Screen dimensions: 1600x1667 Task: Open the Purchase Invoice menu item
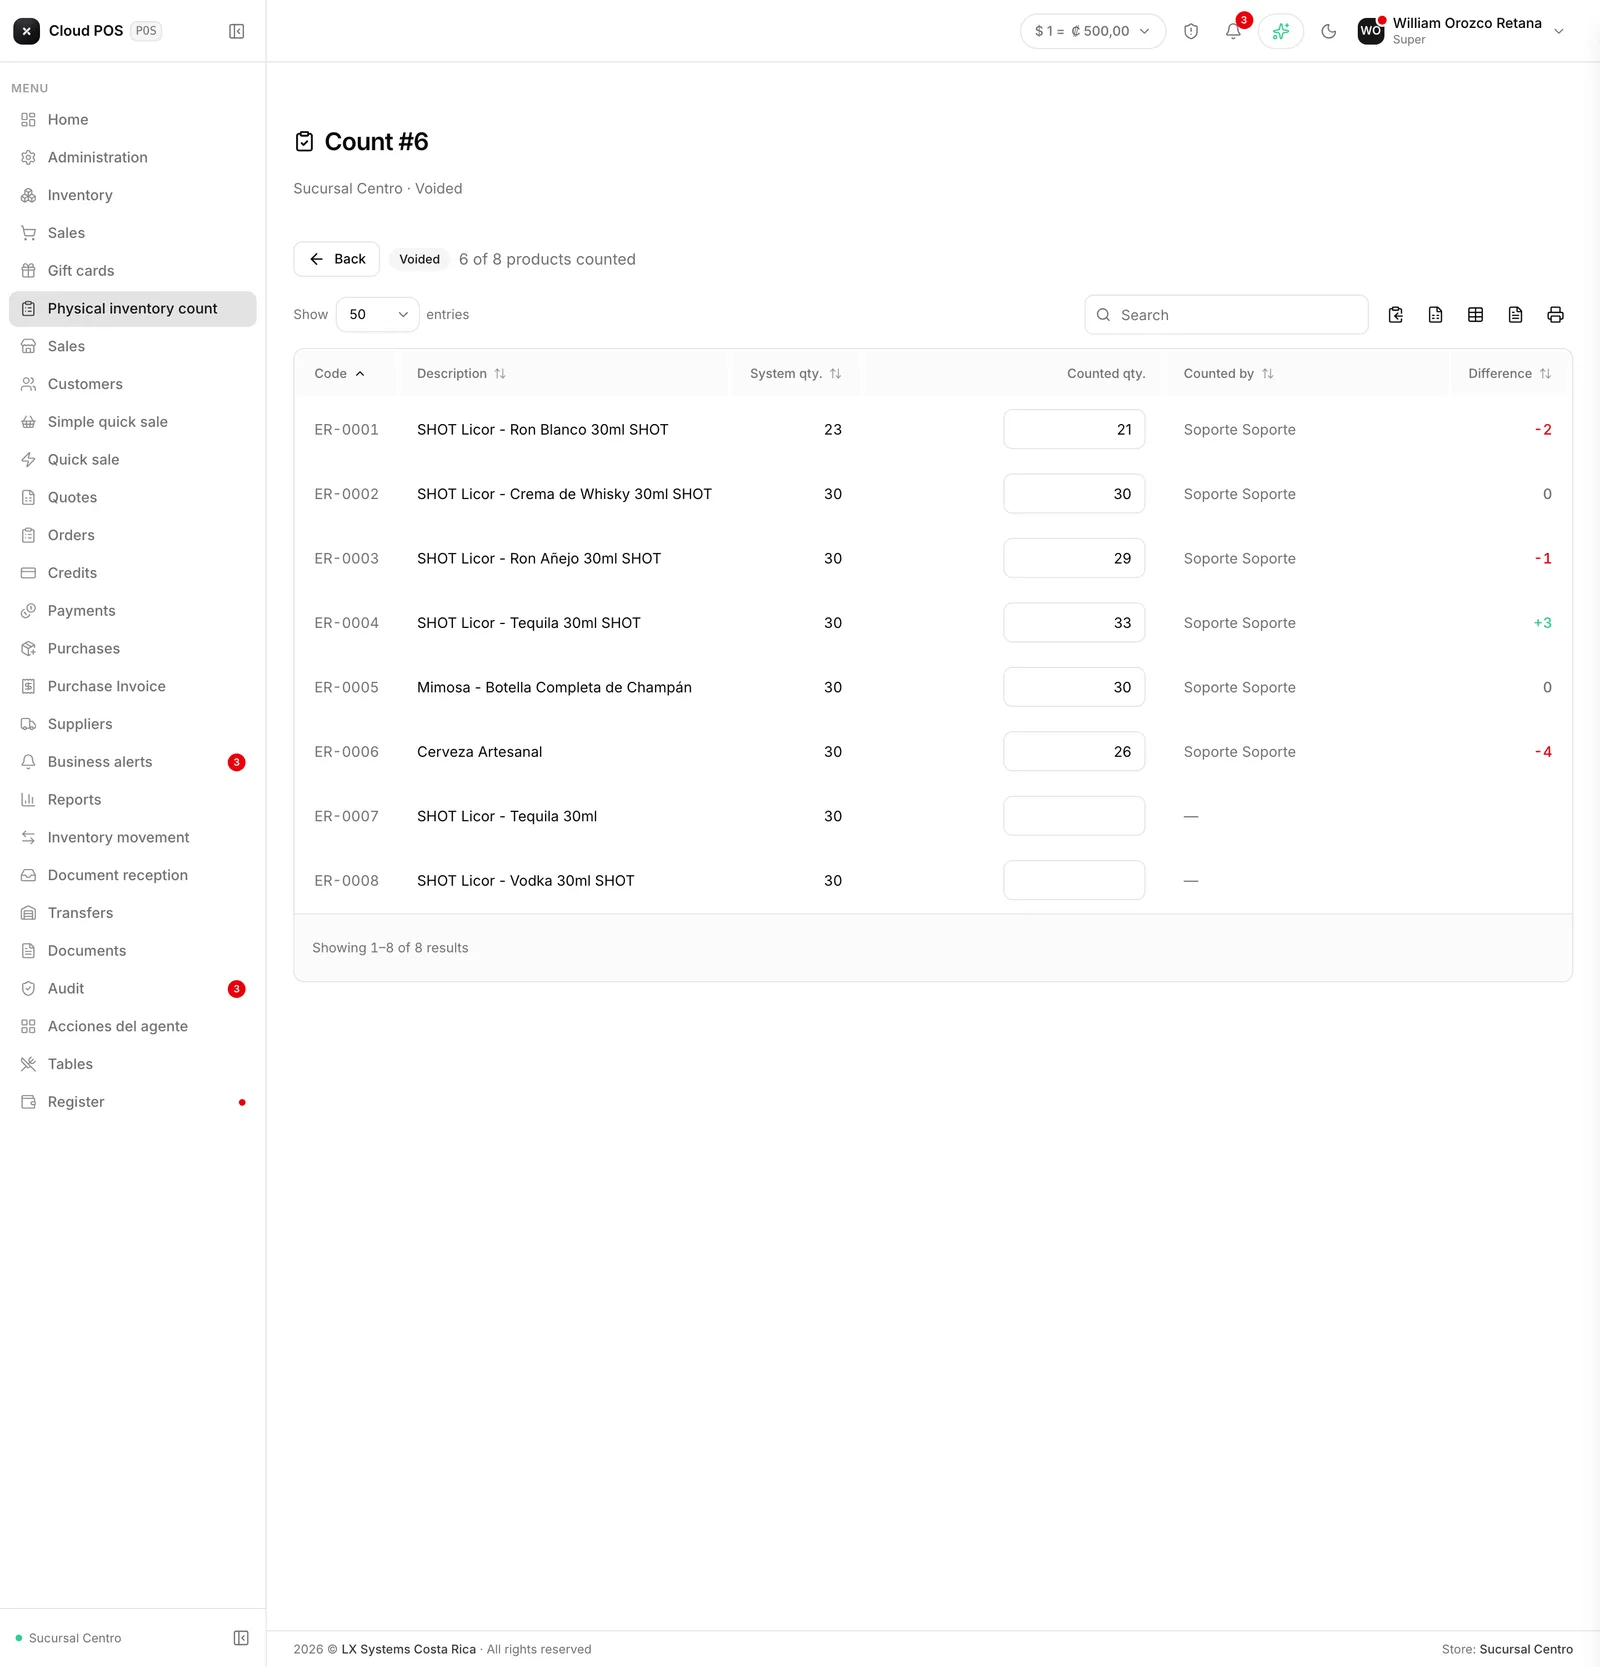point(133,686)
